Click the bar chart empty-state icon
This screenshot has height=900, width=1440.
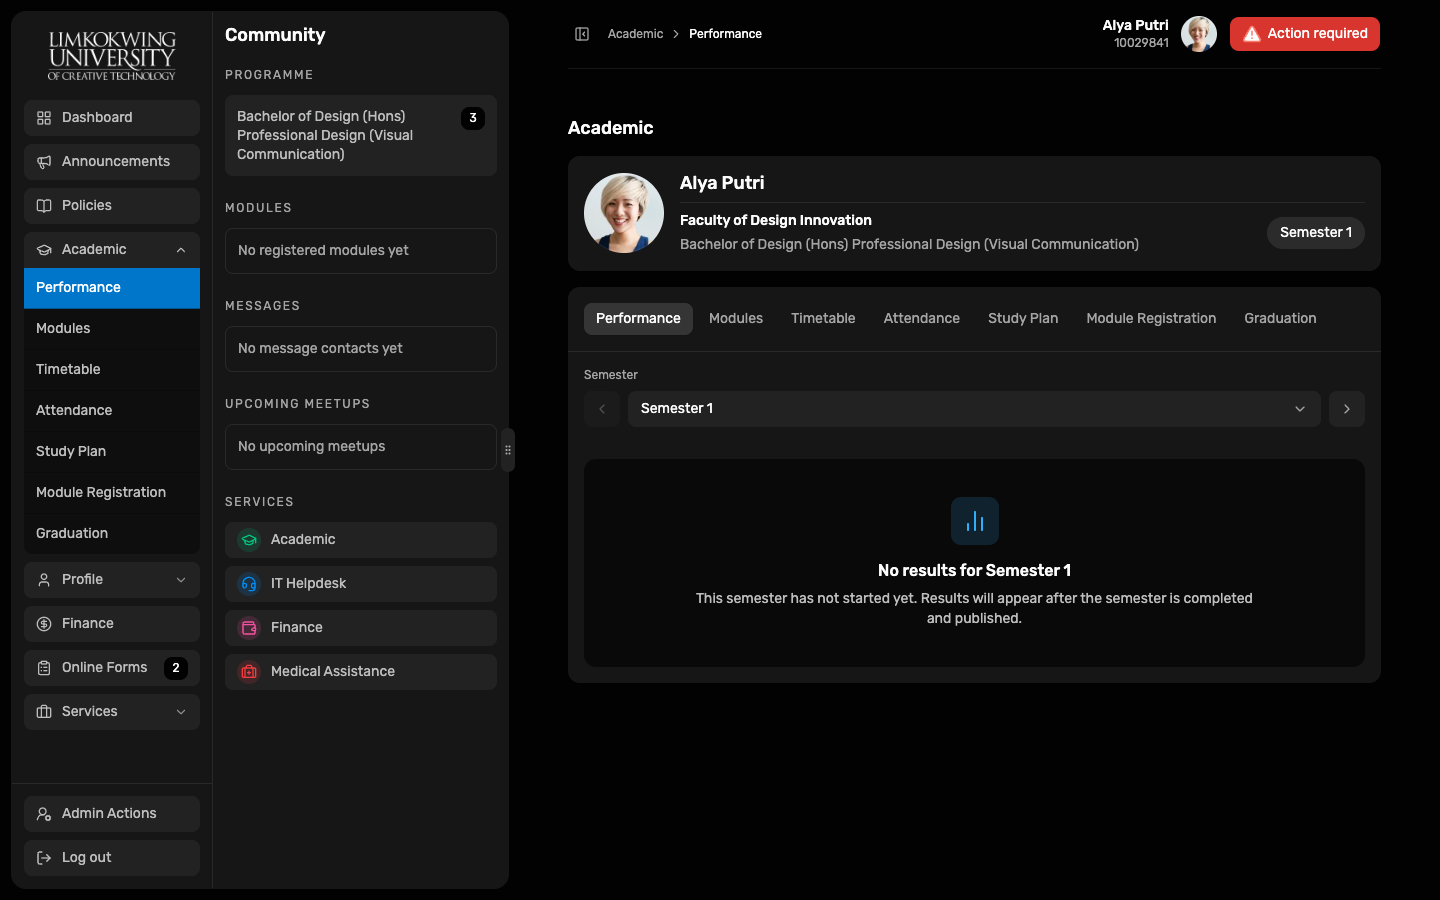click(975, 521)
